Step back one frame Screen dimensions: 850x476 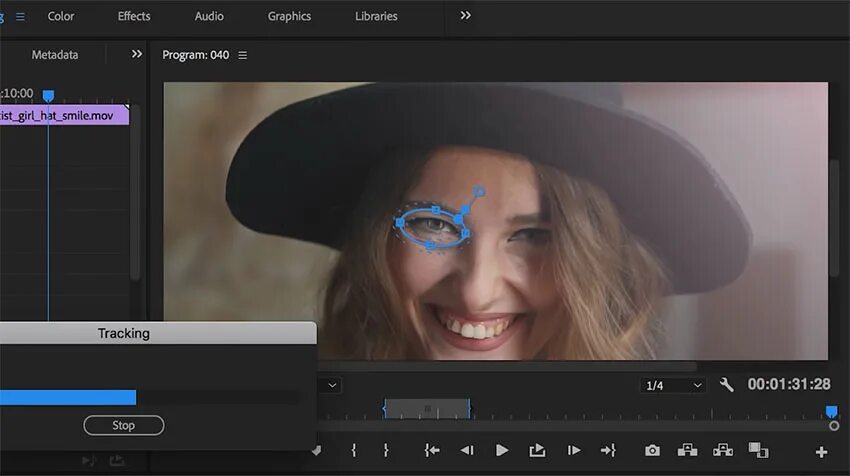[x=467, y=451]
